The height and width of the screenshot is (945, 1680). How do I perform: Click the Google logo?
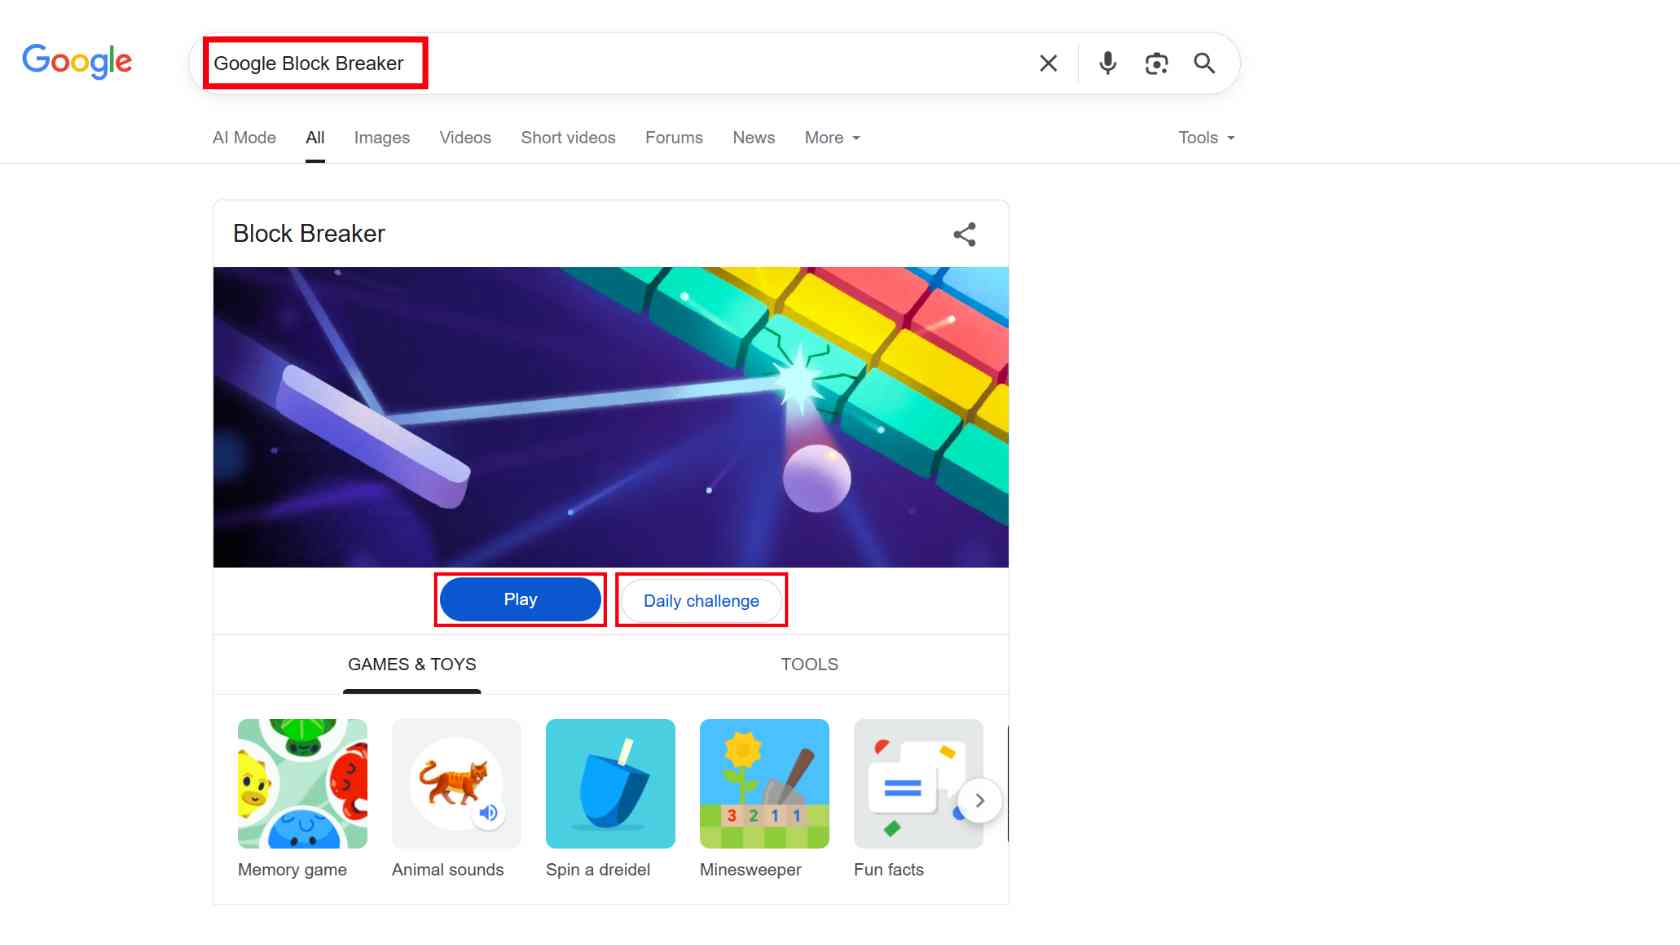tap(77, 61)
